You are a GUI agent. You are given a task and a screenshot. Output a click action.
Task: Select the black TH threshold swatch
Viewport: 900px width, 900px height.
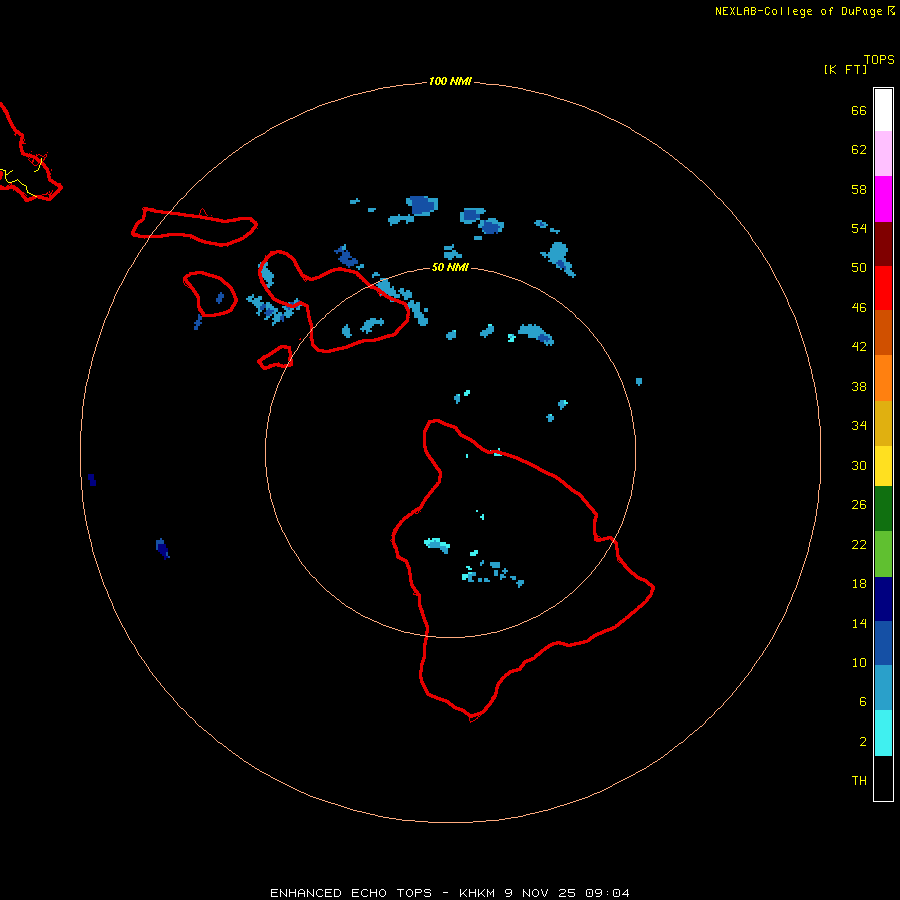[883, 778]
